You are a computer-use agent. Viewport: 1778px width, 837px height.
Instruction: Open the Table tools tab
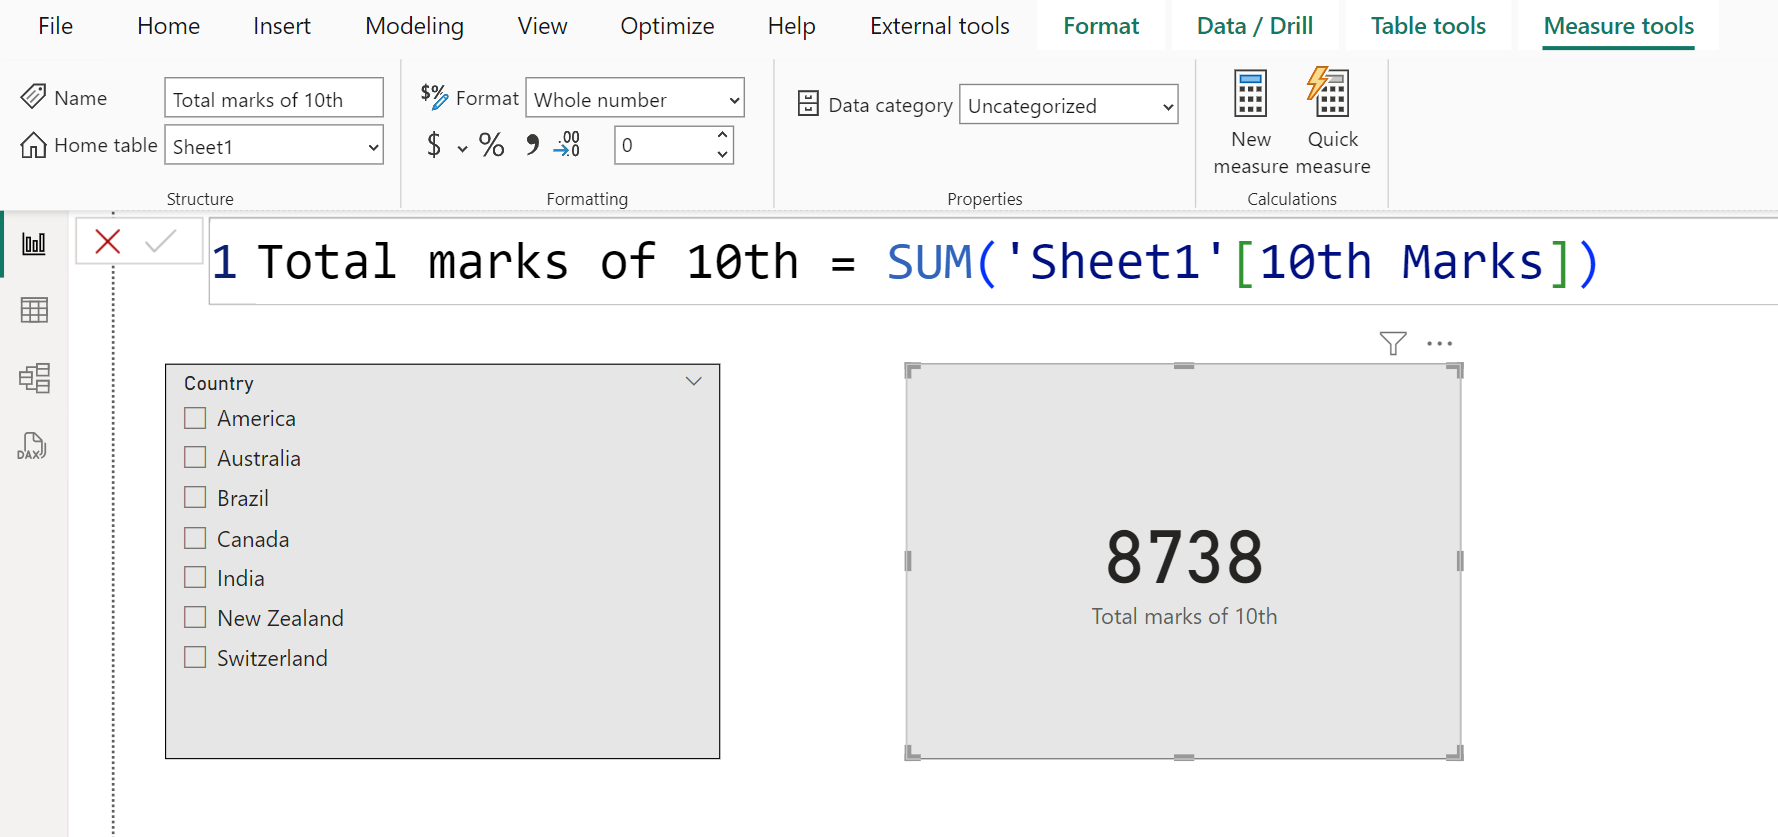coord(1427,26)
